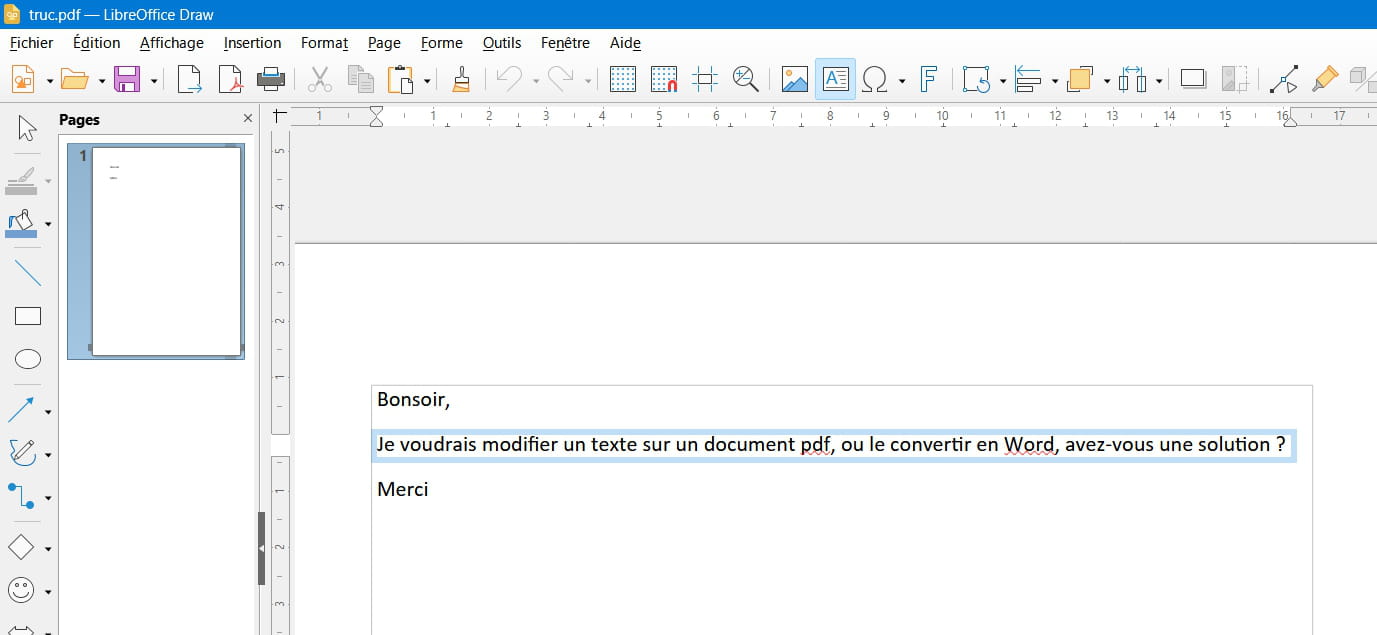Select the Clone Formatting paintbrush
Screen dimensions: 1377x635
[461, 79]
